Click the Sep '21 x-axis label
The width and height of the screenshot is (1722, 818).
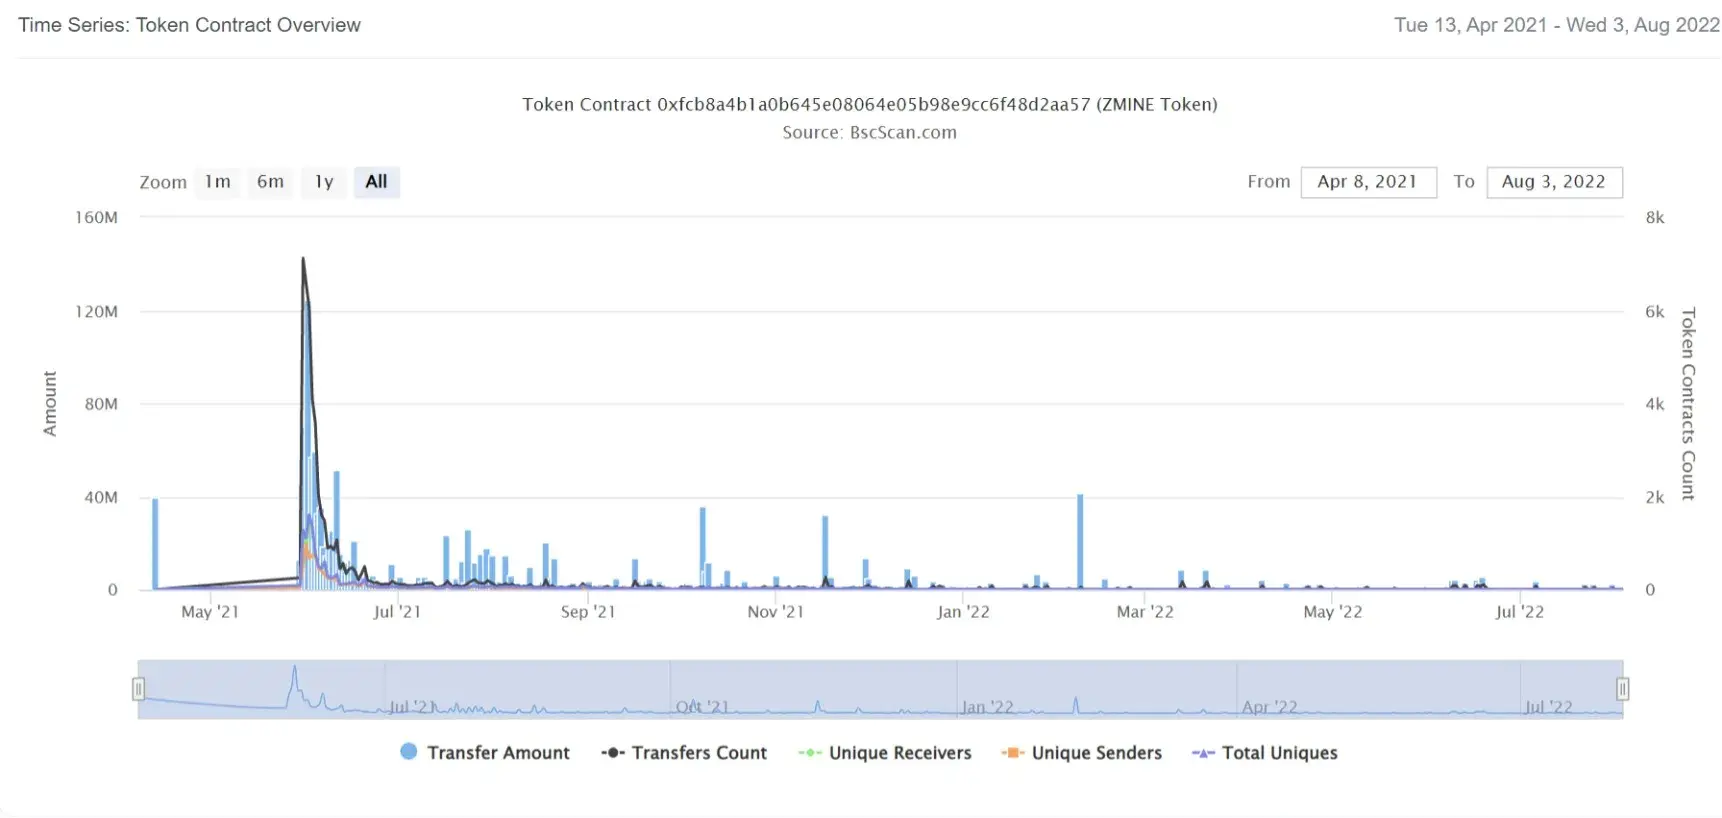pyautogui.click(x=588, y=612)
